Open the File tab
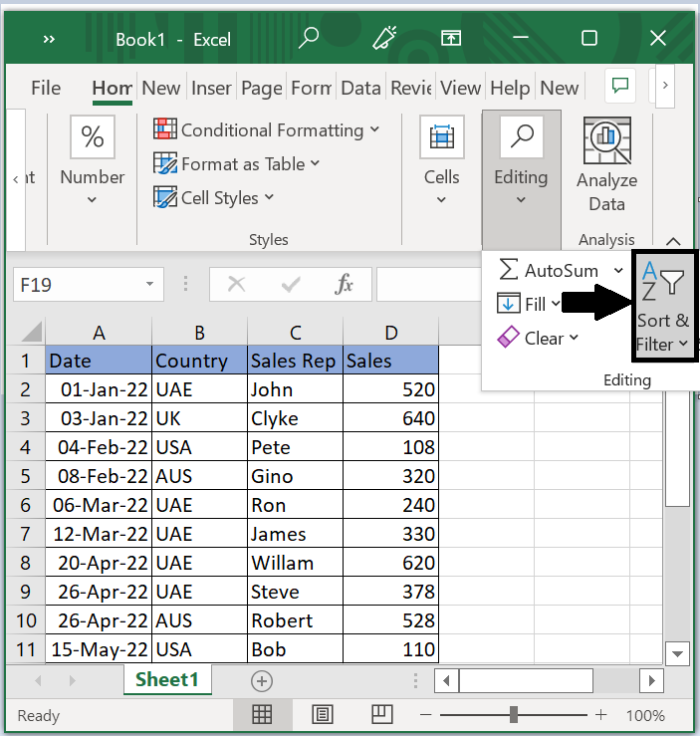Screen dimensions: 700x736 (46, 88)
